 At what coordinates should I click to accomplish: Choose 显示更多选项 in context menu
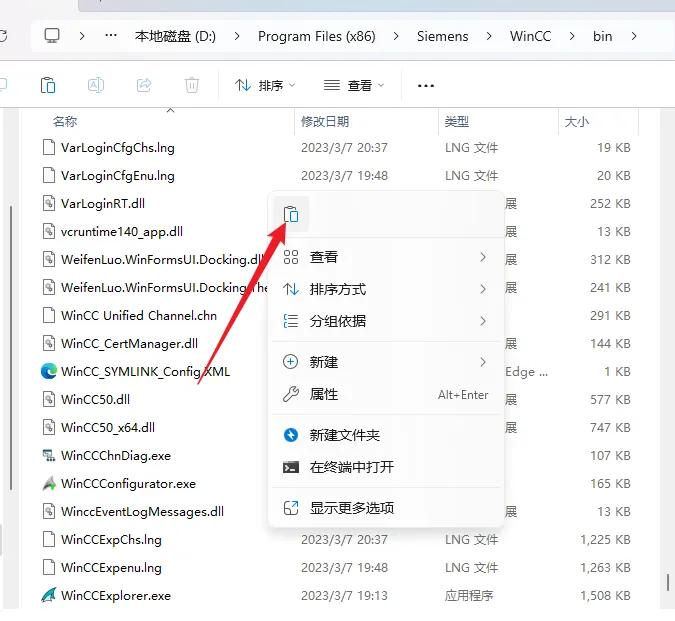pos(386,508)
